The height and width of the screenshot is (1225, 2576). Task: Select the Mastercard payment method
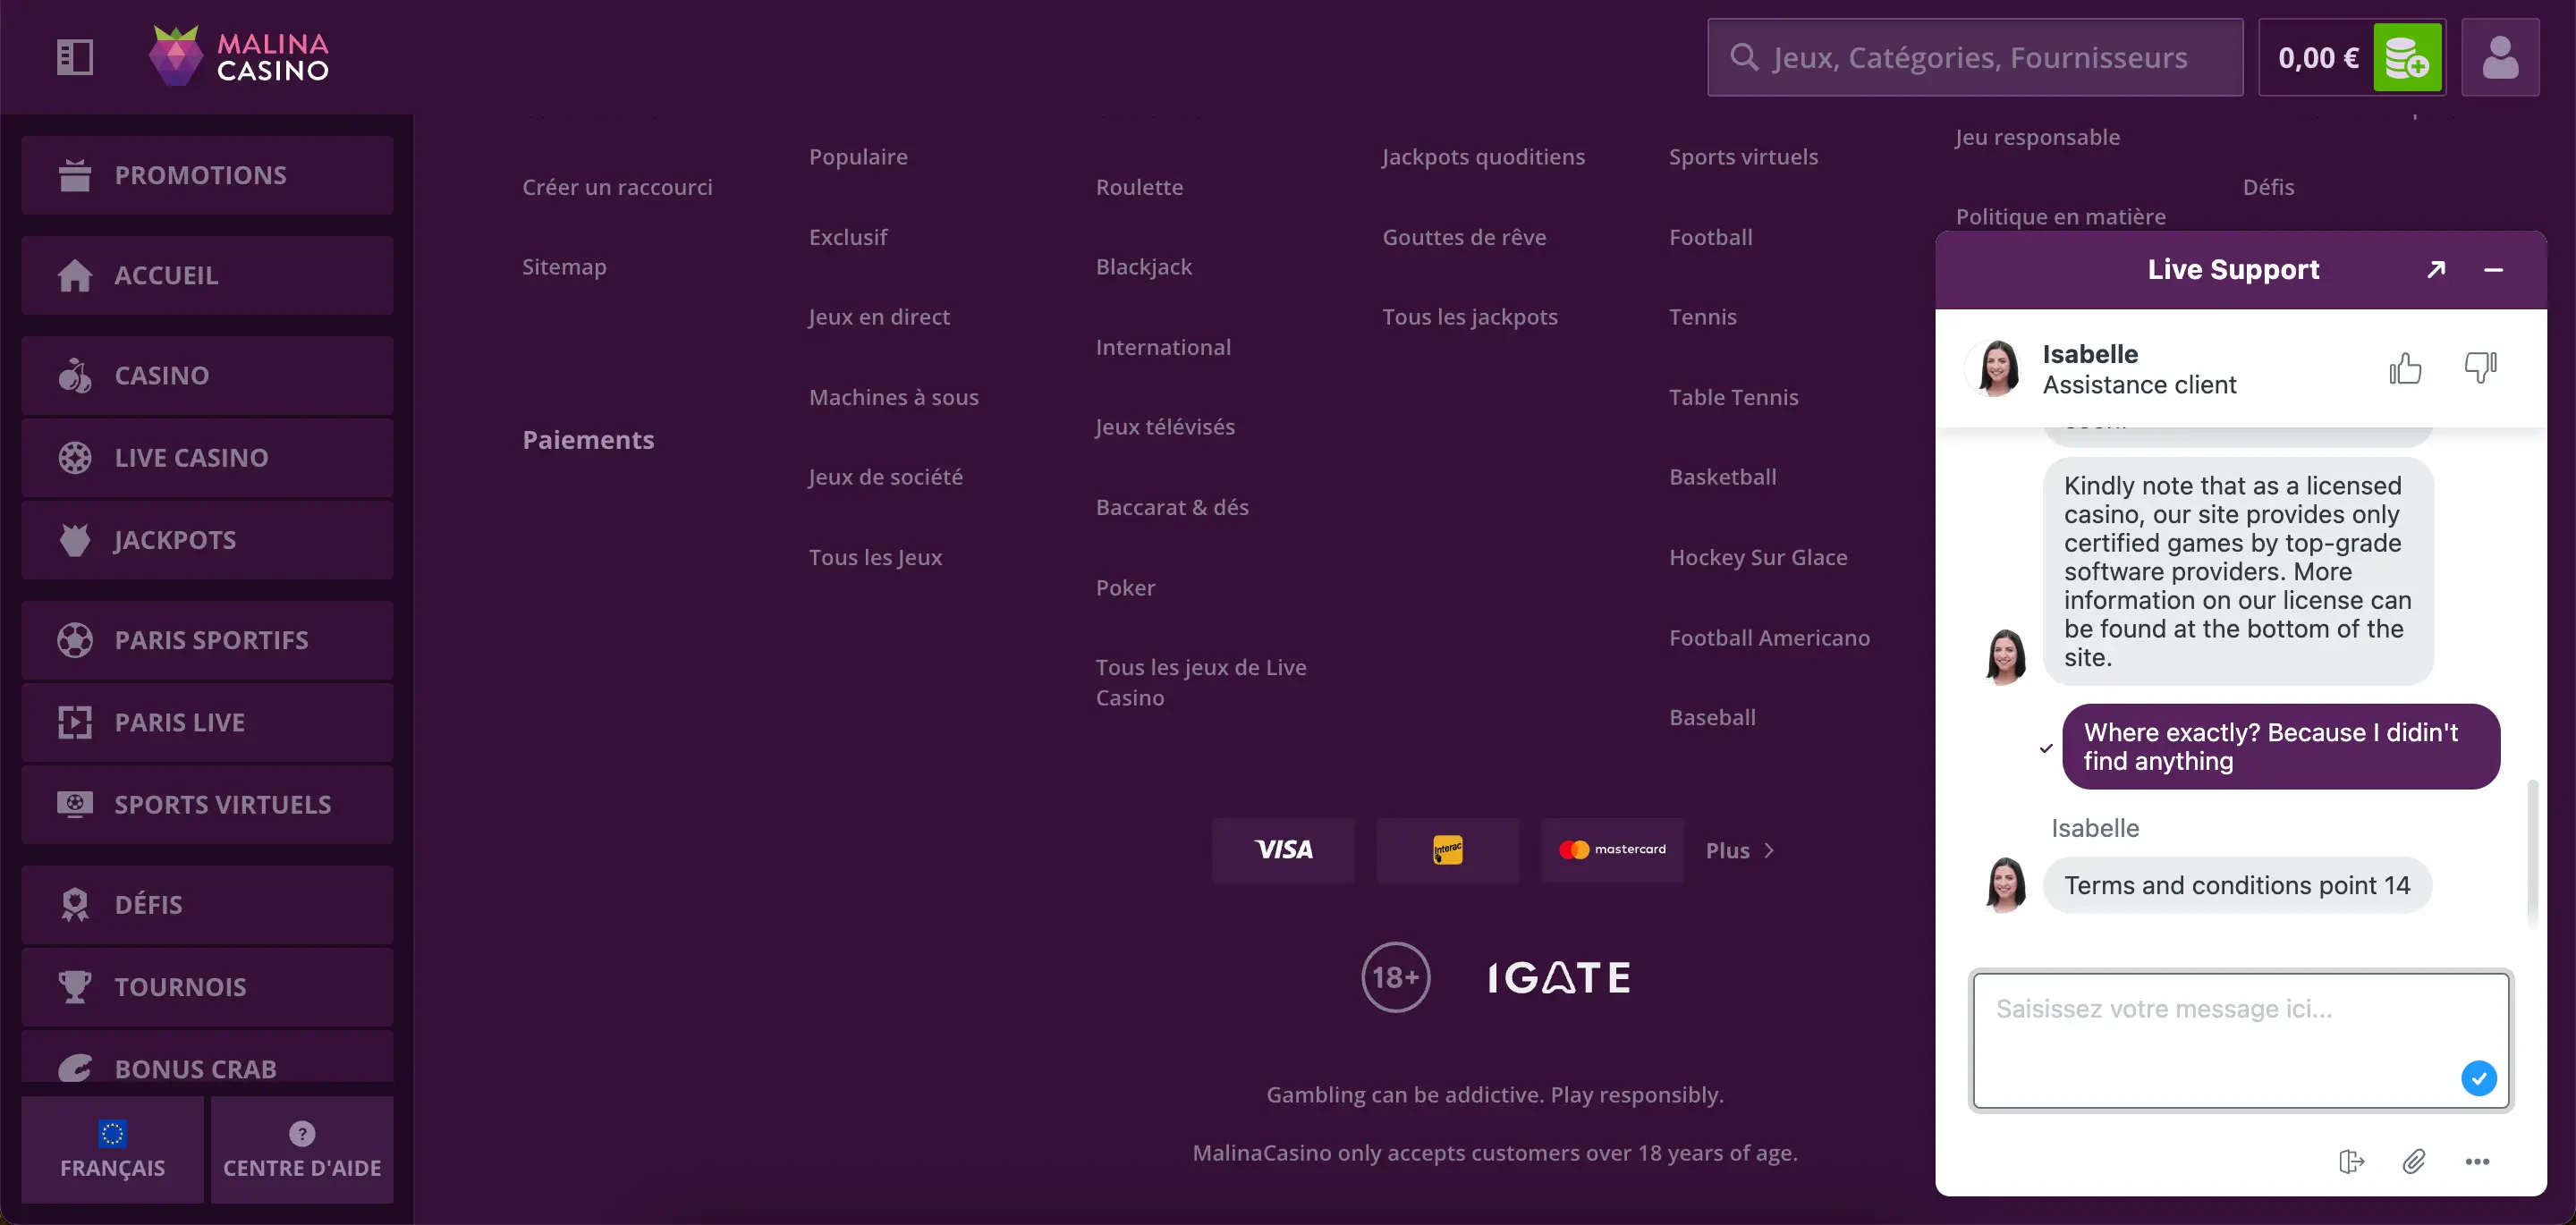click(1611, 850)
